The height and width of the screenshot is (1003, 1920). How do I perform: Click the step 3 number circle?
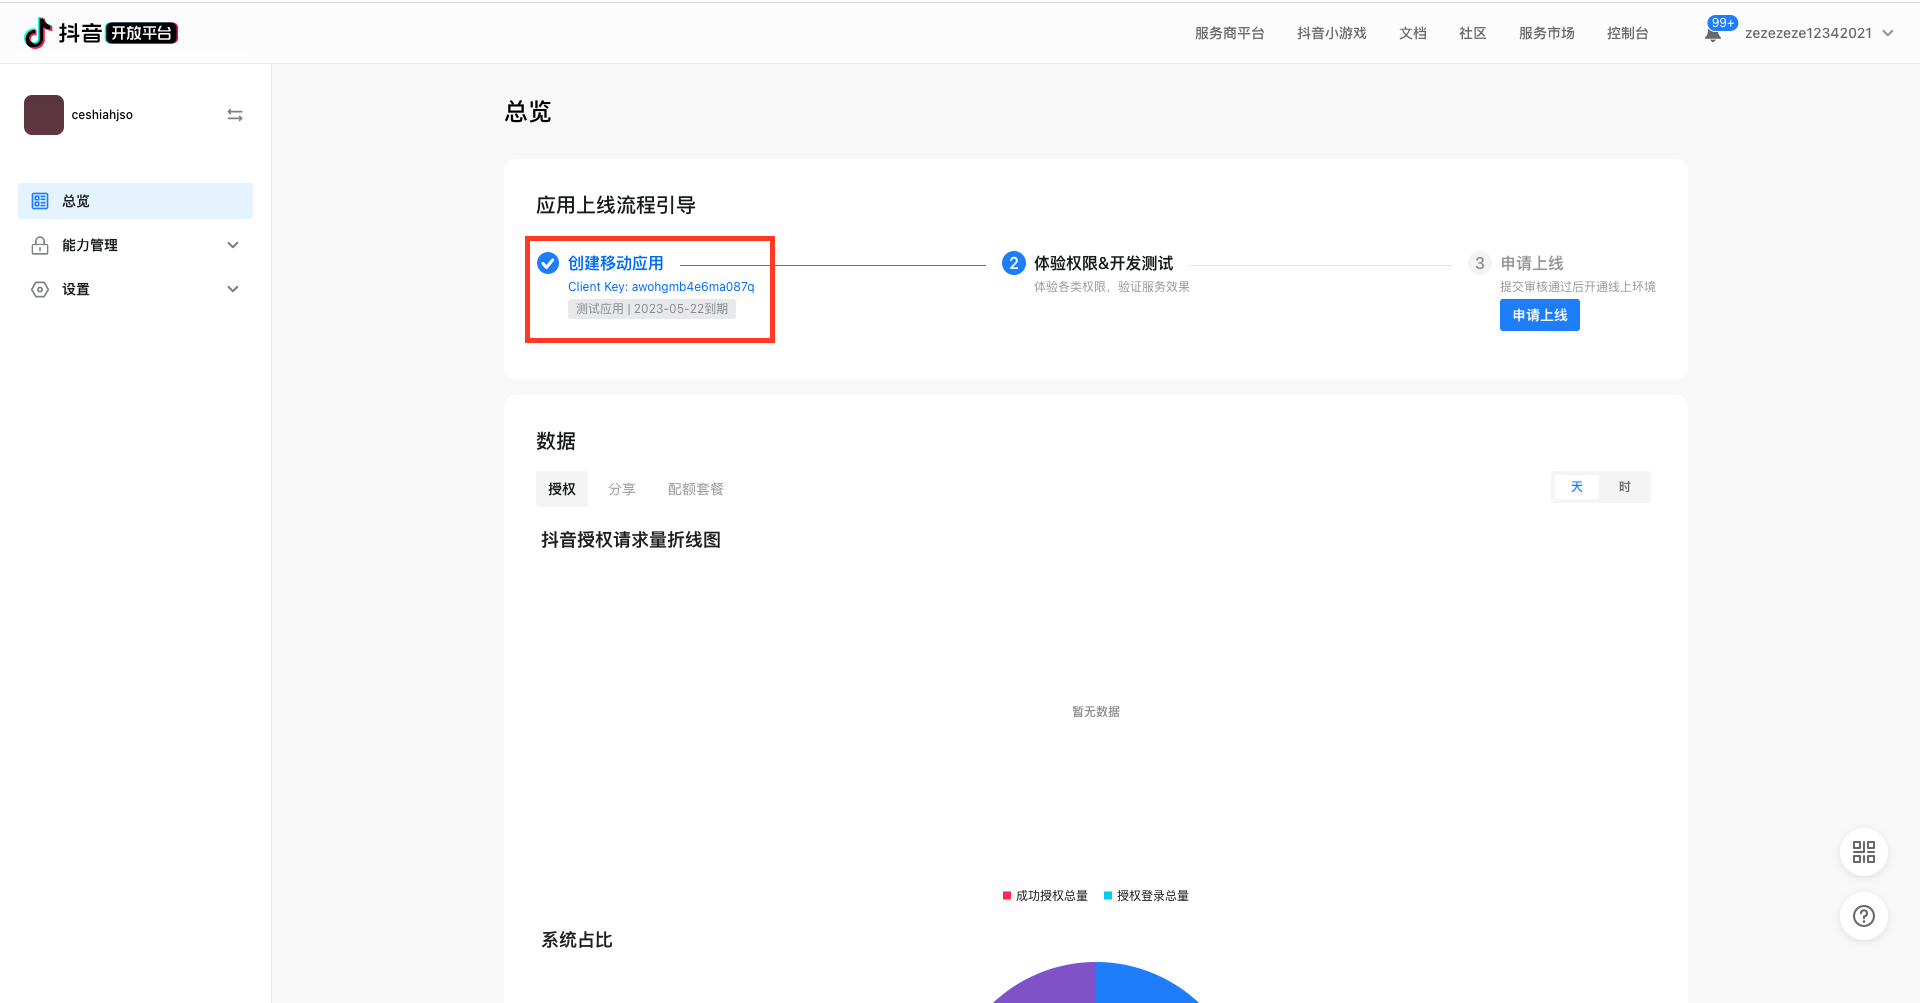tap(1480, 263)
